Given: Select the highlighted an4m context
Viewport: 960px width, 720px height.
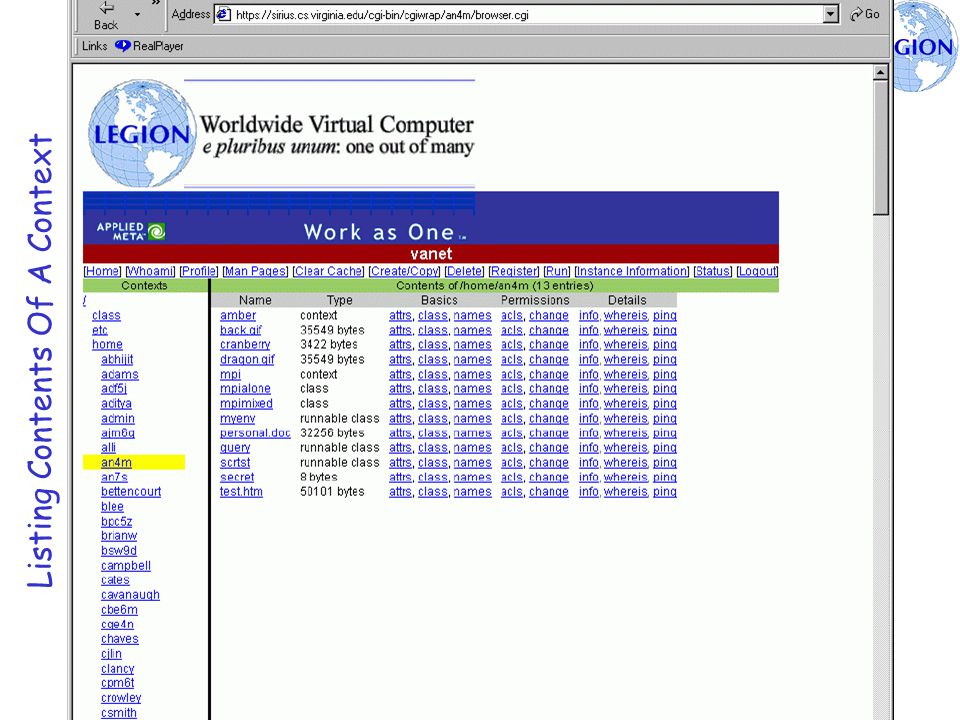Looking at the screenshot, I should pos(116,462).
